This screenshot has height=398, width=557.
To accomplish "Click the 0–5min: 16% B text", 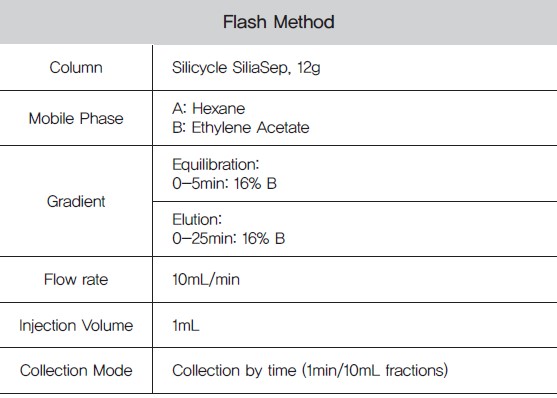I will tap(224, 184).
